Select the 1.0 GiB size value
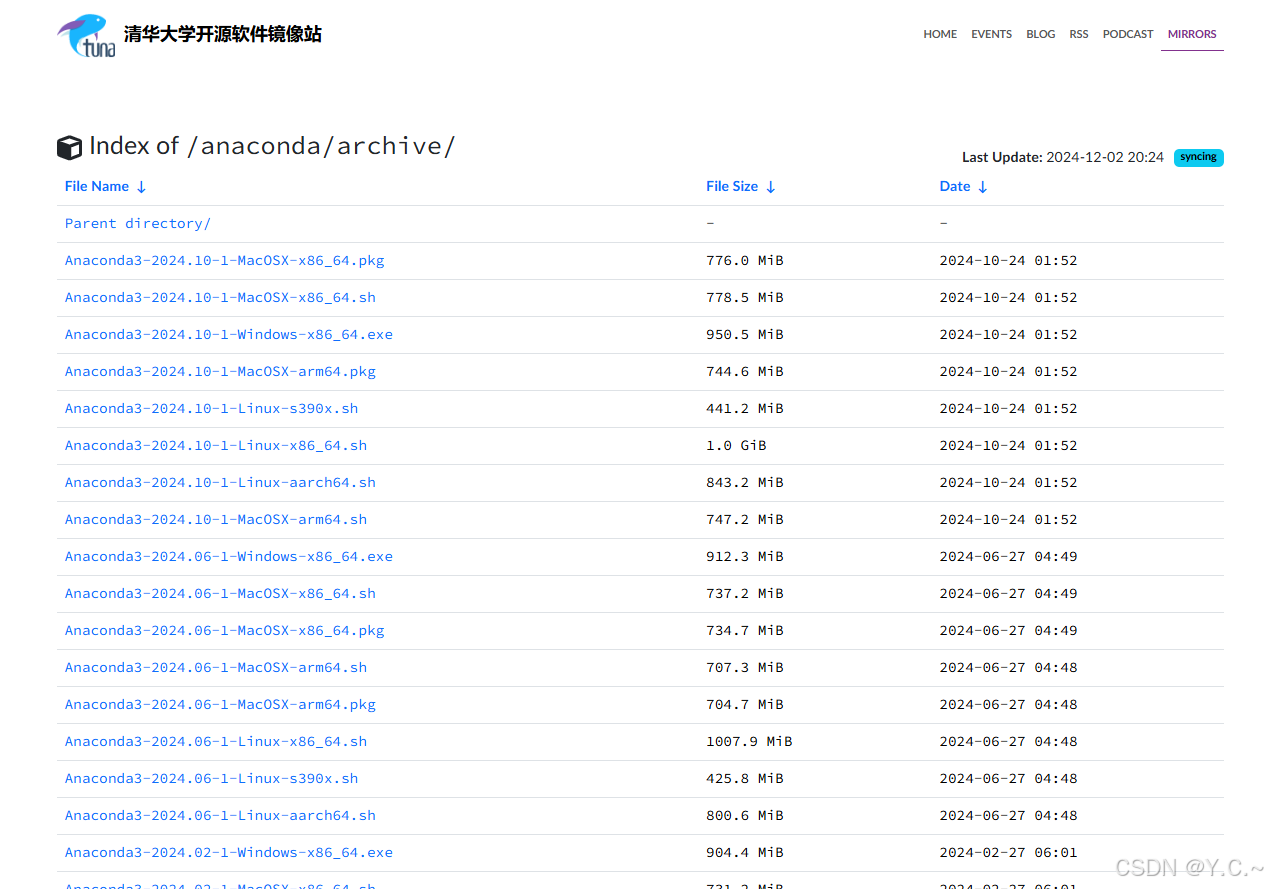Image resolution: width=1268 pixels, height=889 pixels. click(x=736, y=445)
